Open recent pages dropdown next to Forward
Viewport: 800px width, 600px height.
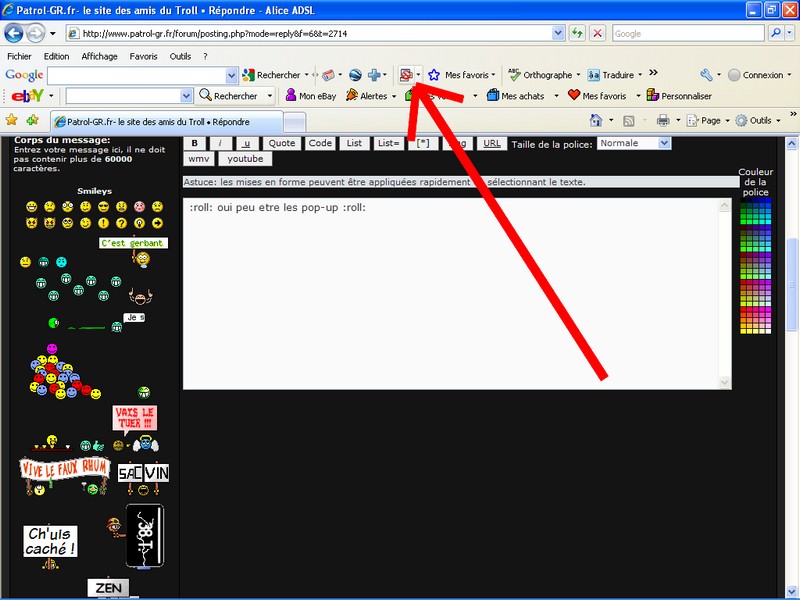click(53, 34)
